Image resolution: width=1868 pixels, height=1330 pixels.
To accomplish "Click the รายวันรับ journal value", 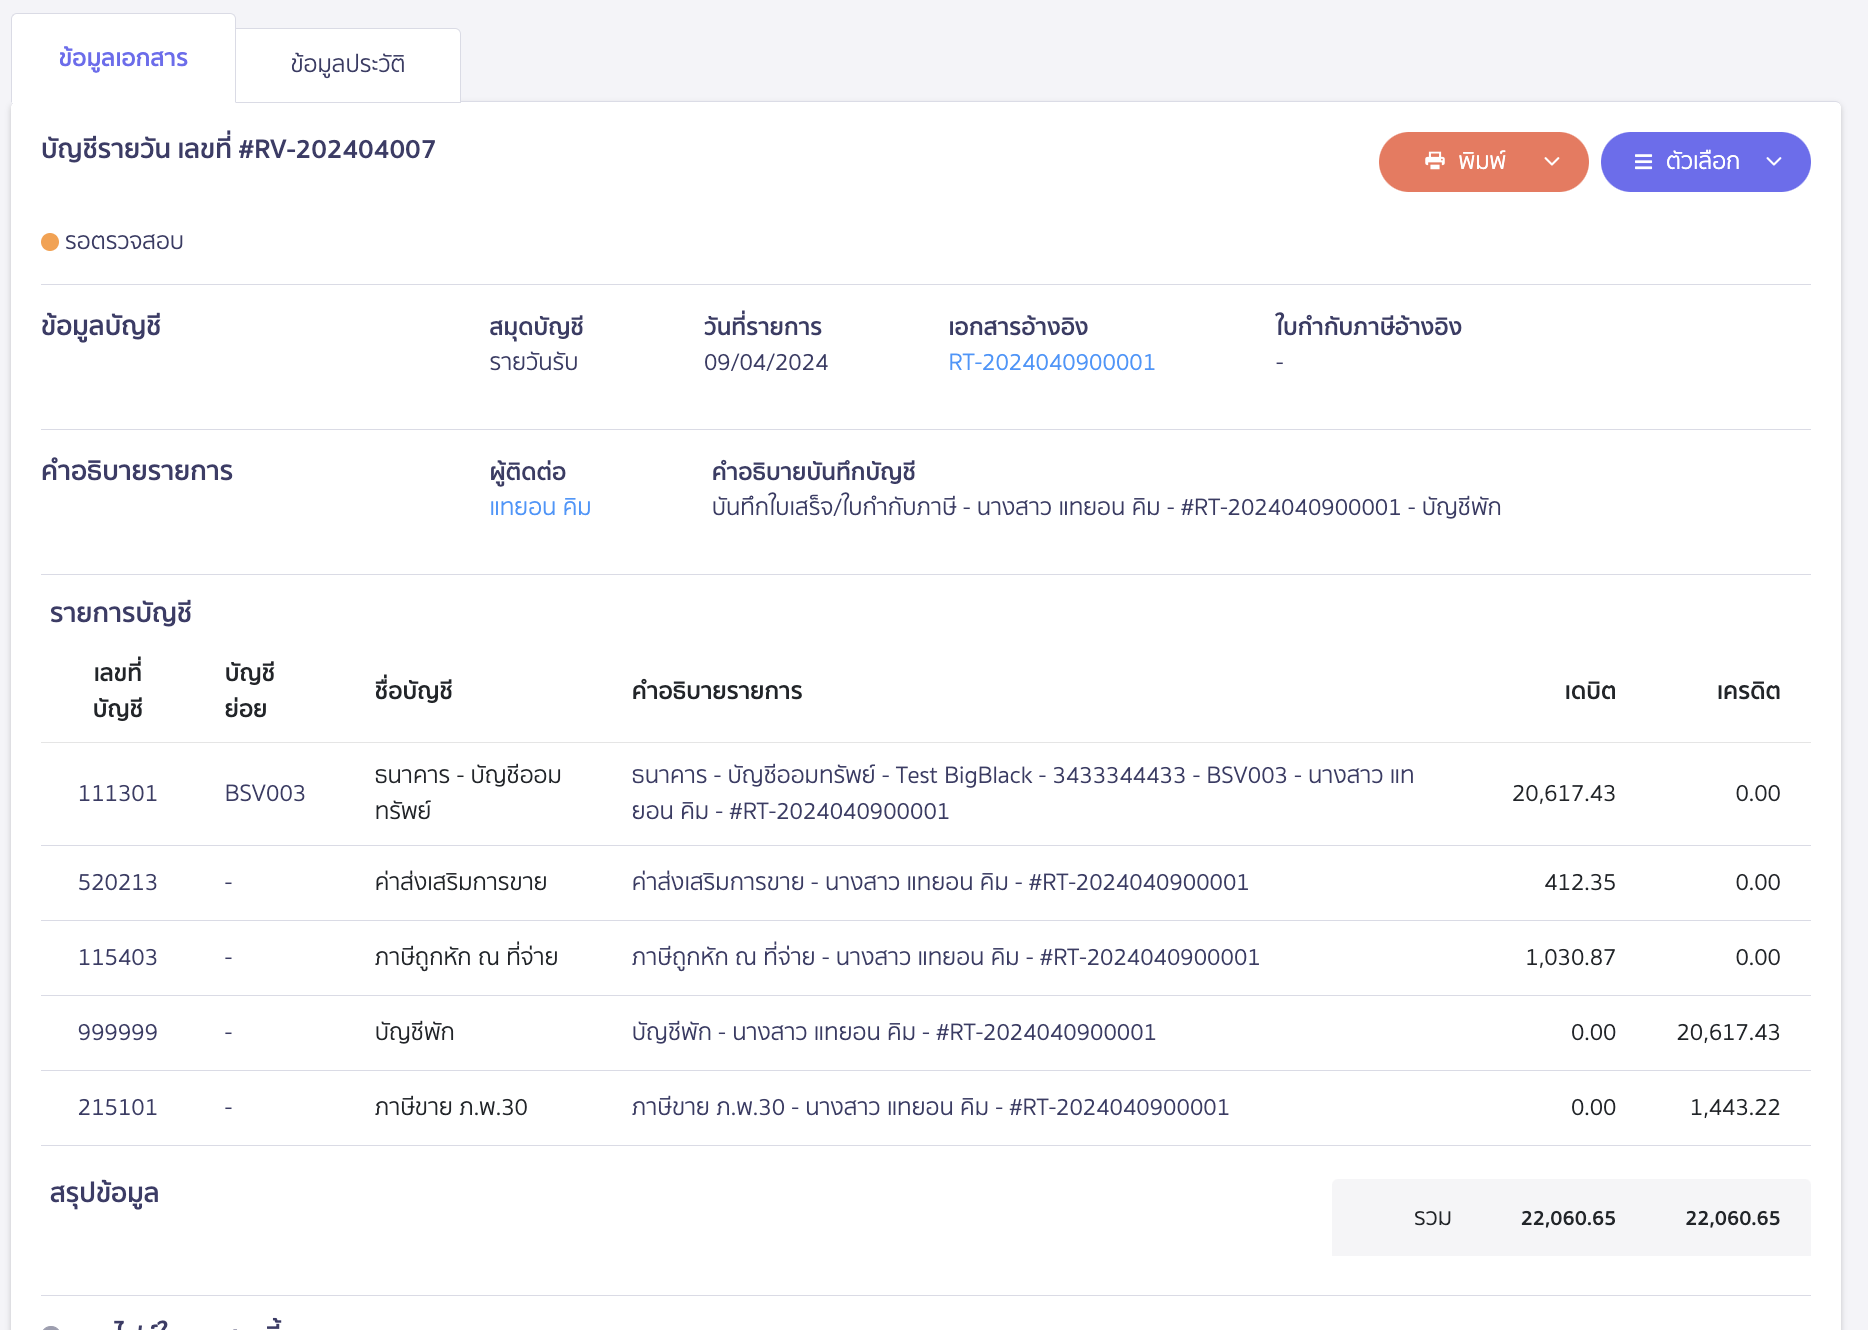I will click(534, 362).
